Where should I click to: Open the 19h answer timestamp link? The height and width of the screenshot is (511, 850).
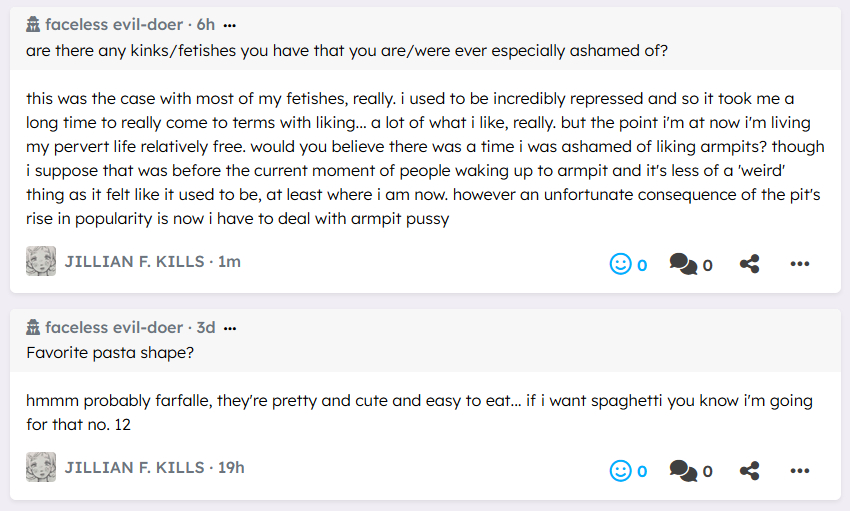231,468
